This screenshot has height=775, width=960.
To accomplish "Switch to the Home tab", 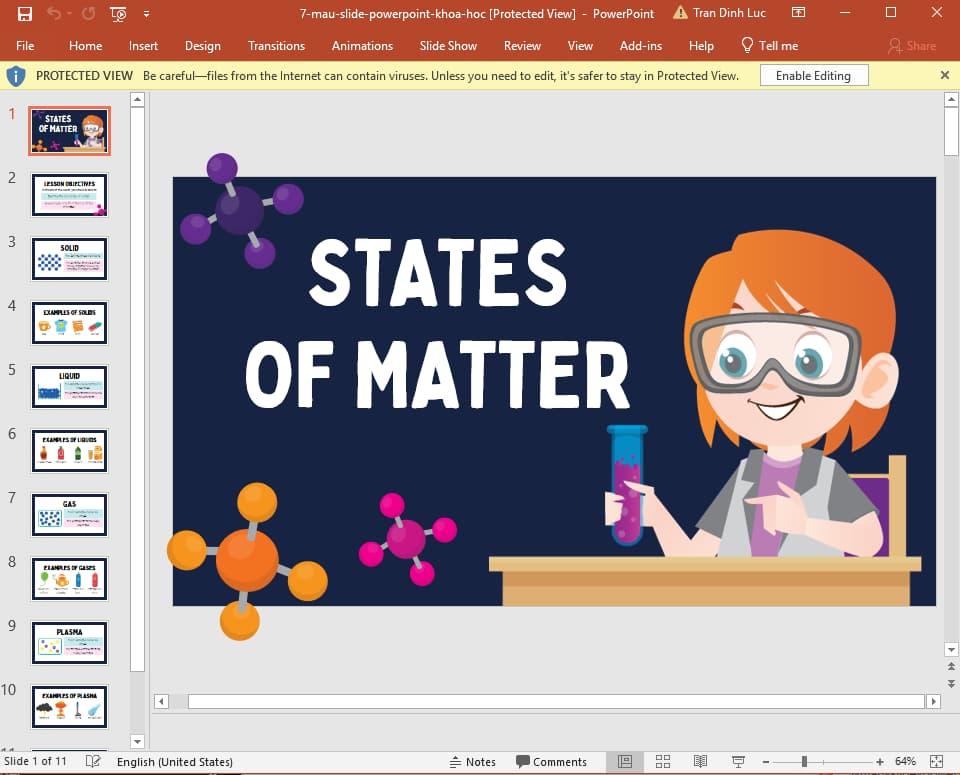I will (x=86, y=45).
